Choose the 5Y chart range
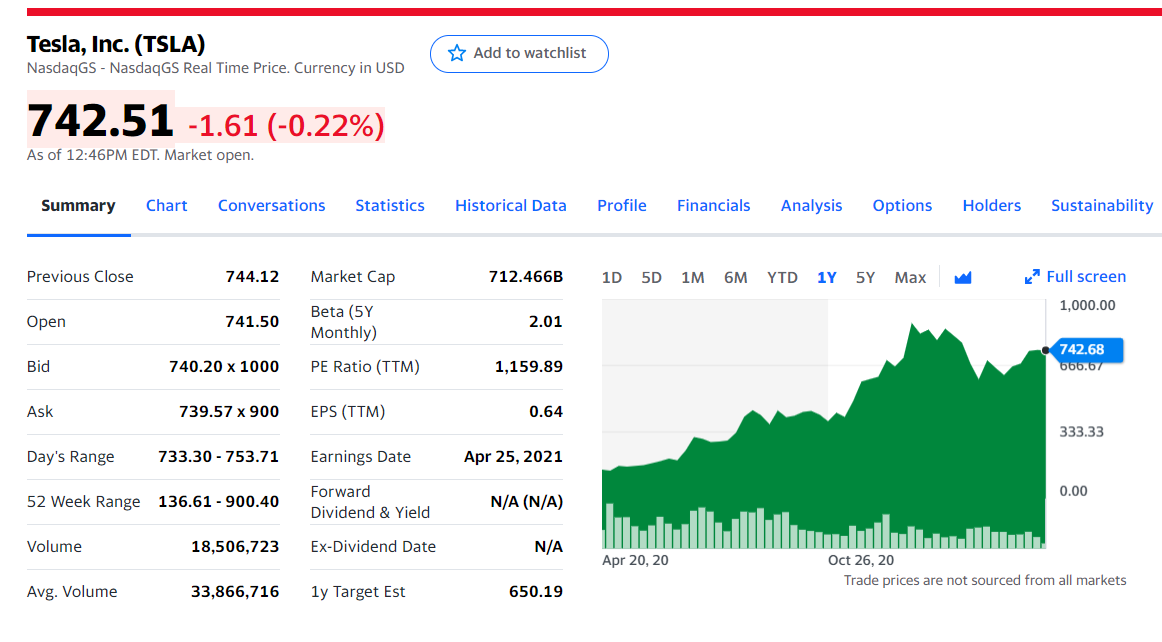 click(x=865, y=277)
